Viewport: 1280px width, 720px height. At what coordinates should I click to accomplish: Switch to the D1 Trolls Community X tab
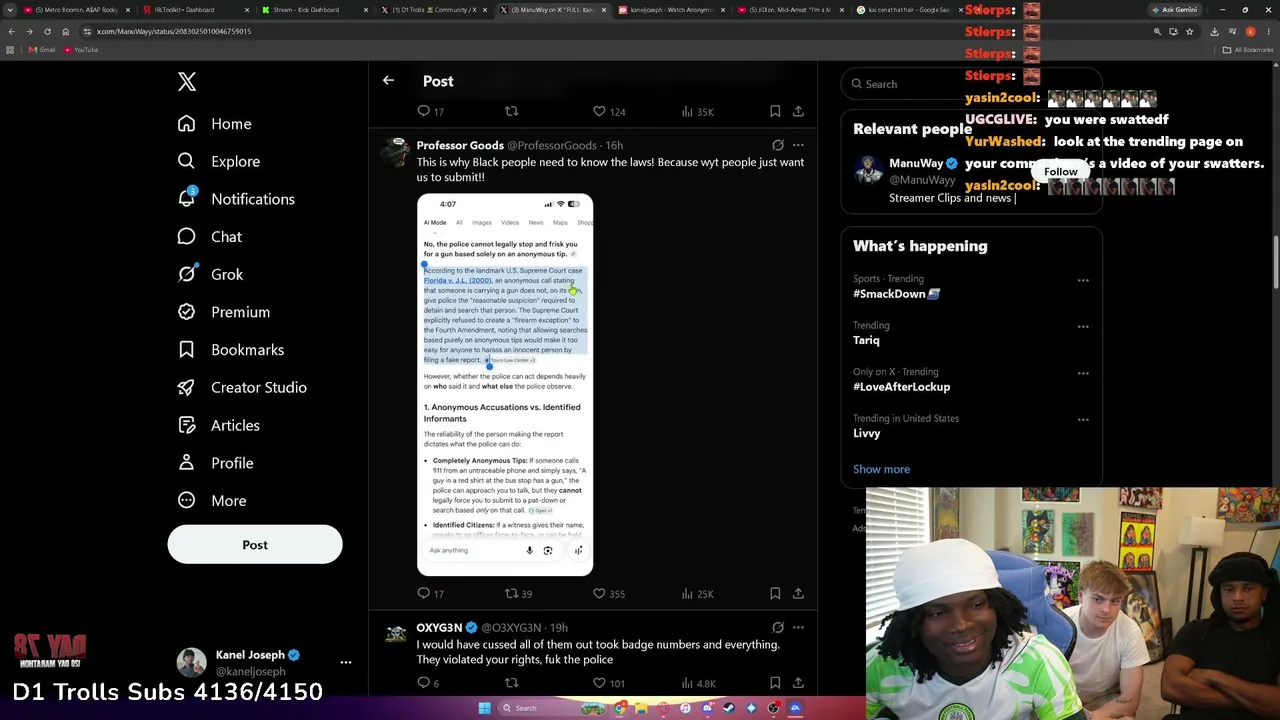tap(432, 10)
